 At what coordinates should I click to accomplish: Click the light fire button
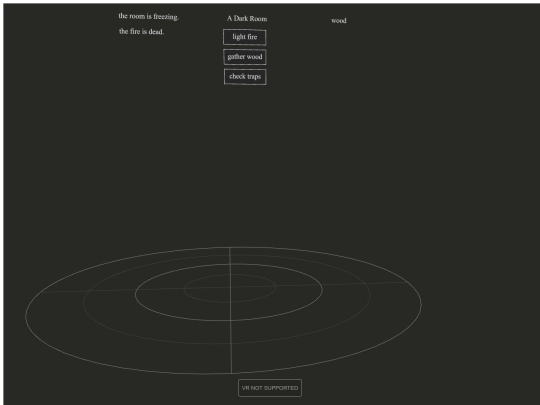point(245,37)
